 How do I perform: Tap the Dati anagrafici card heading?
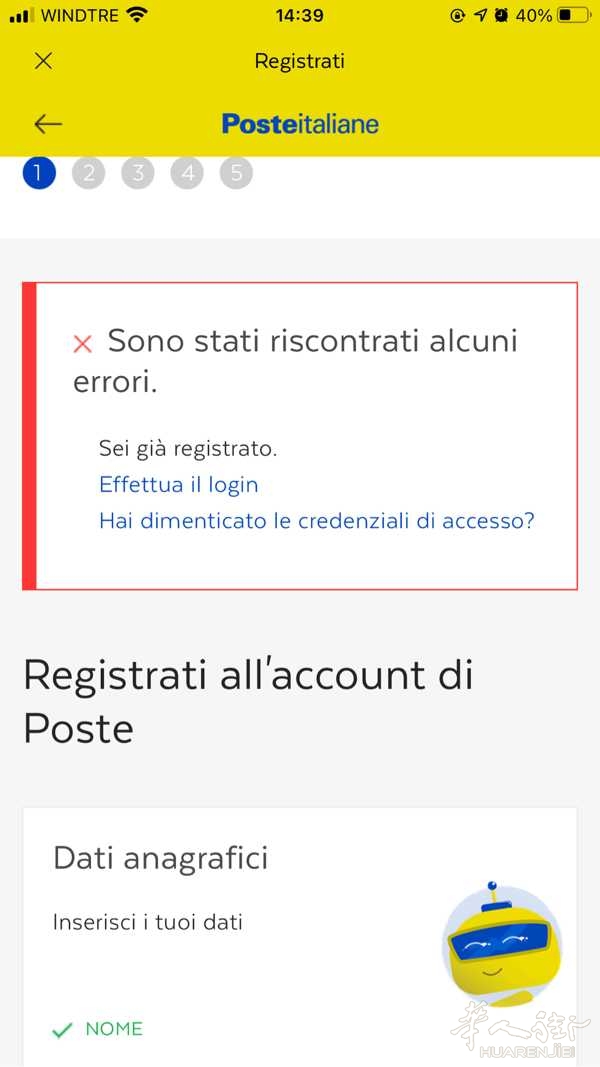(x=161, y=858)
